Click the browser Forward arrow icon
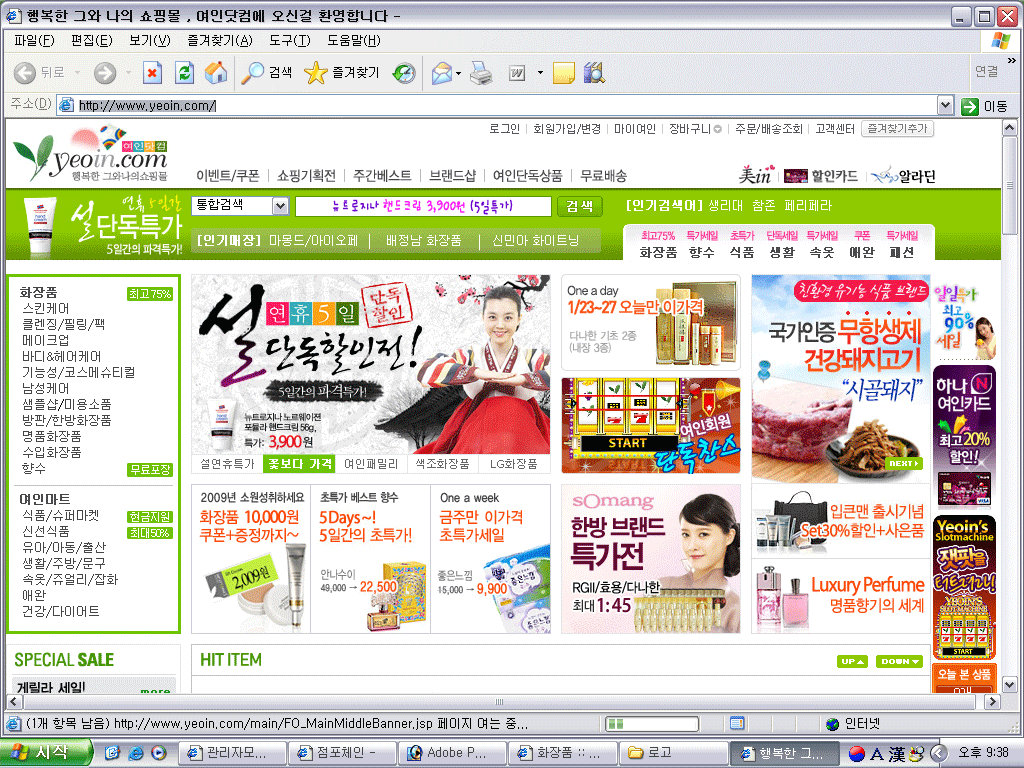 coord(104,72)
